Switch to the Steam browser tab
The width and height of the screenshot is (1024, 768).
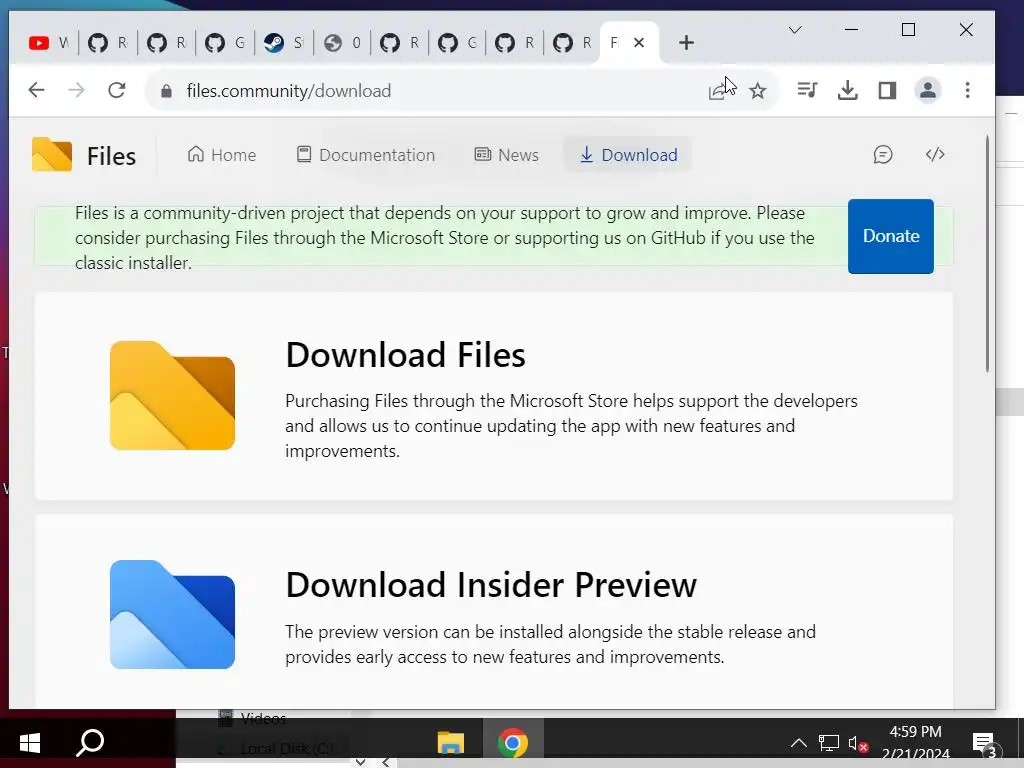(x=283, y=43)
